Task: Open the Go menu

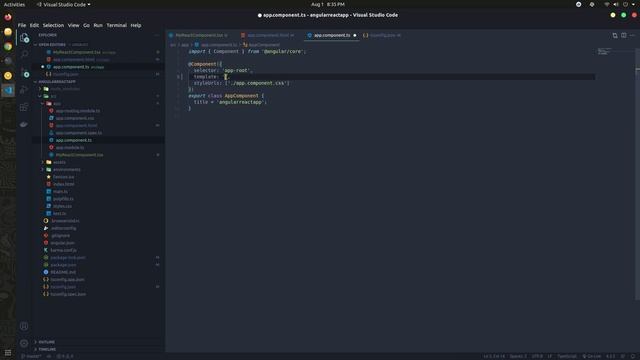Action: click(x=87, y=25)
